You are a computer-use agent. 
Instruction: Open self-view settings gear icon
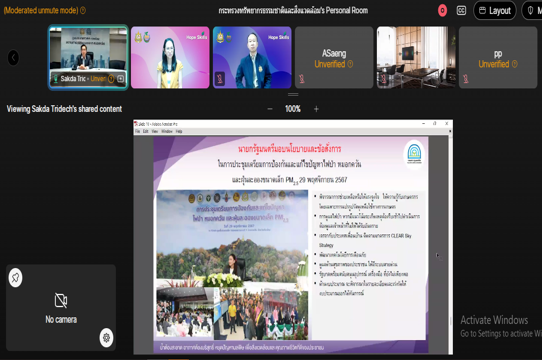click(x=106, y=338)
